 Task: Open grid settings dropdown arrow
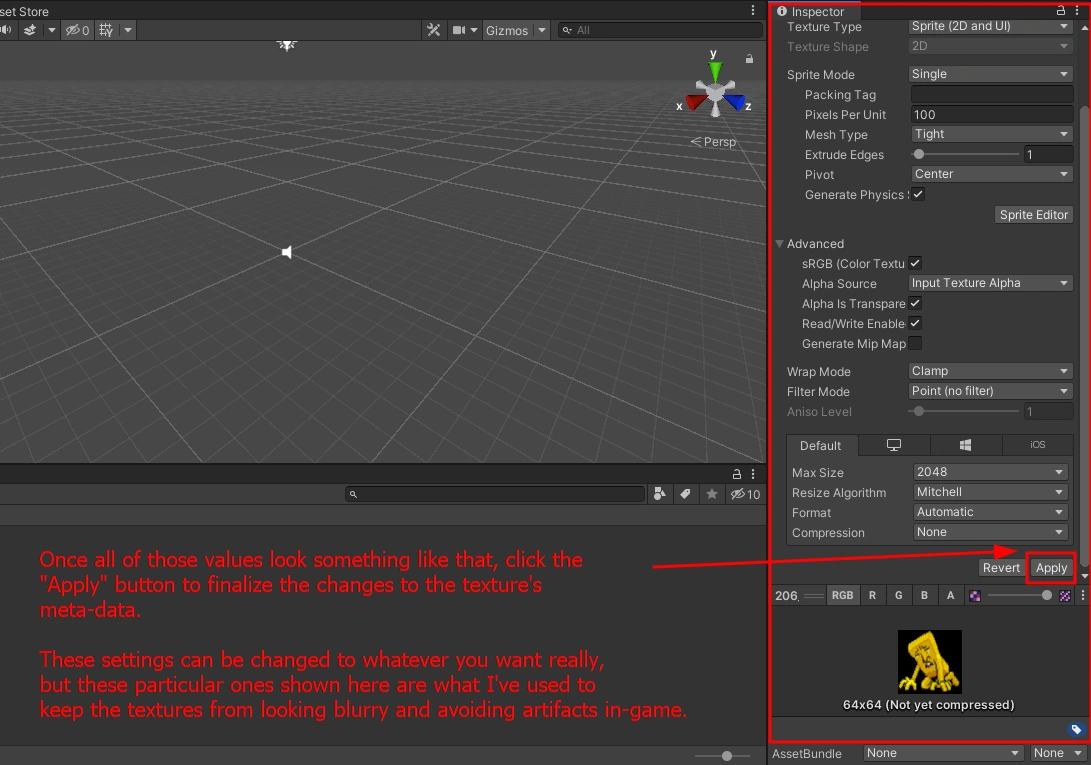tap(127, 30)
